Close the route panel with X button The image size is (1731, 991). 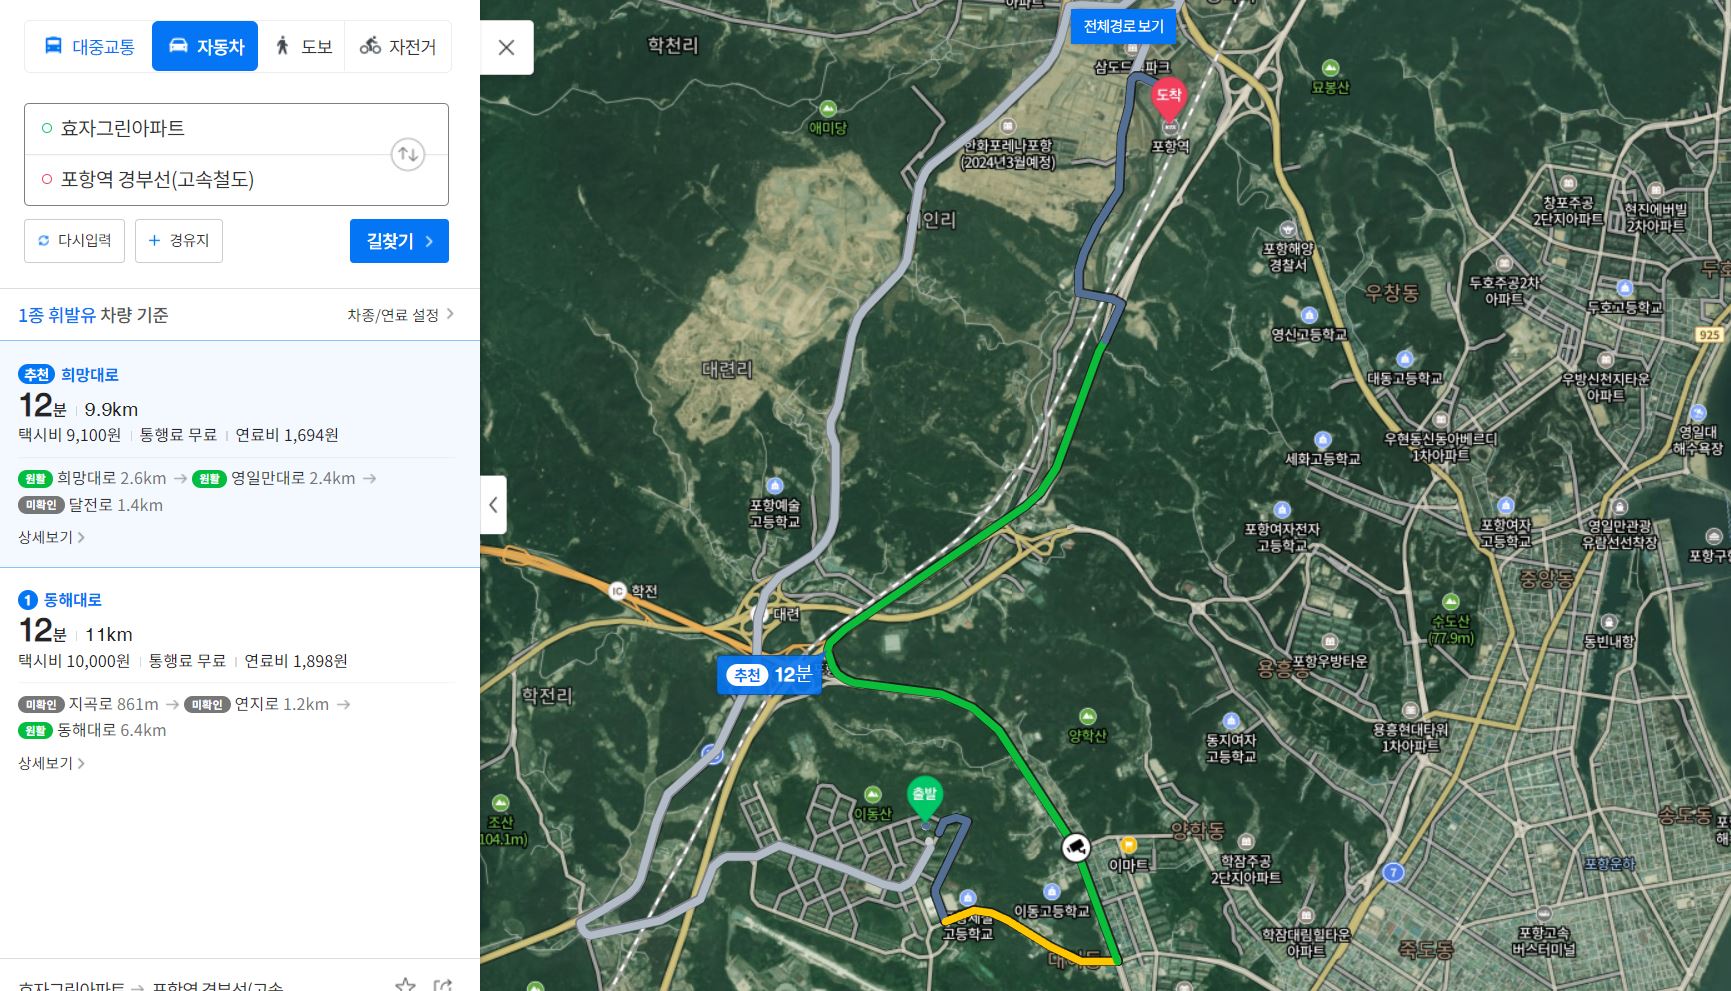pos(507,47)
